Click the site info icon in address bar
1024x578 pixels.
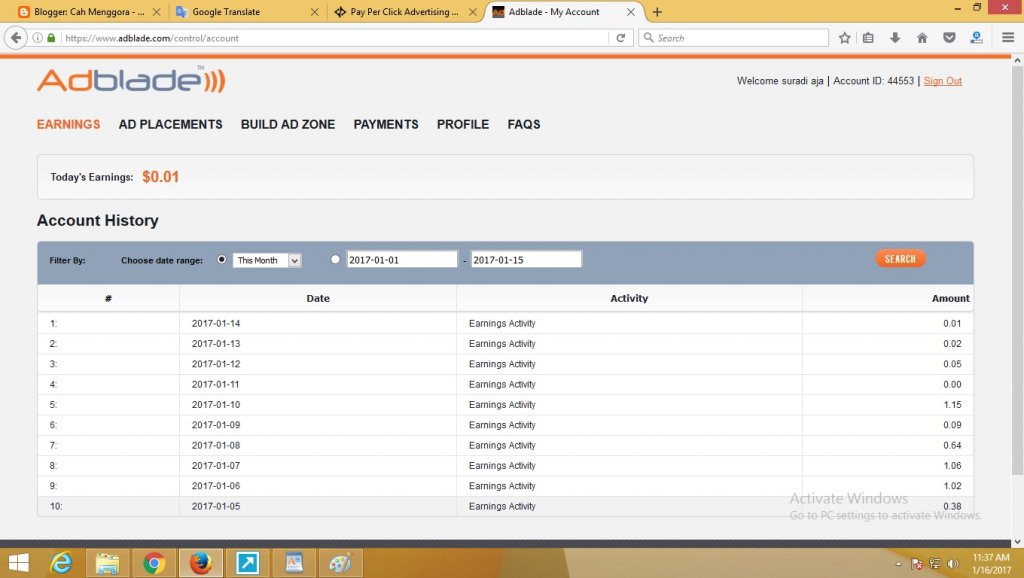[37, 38]
